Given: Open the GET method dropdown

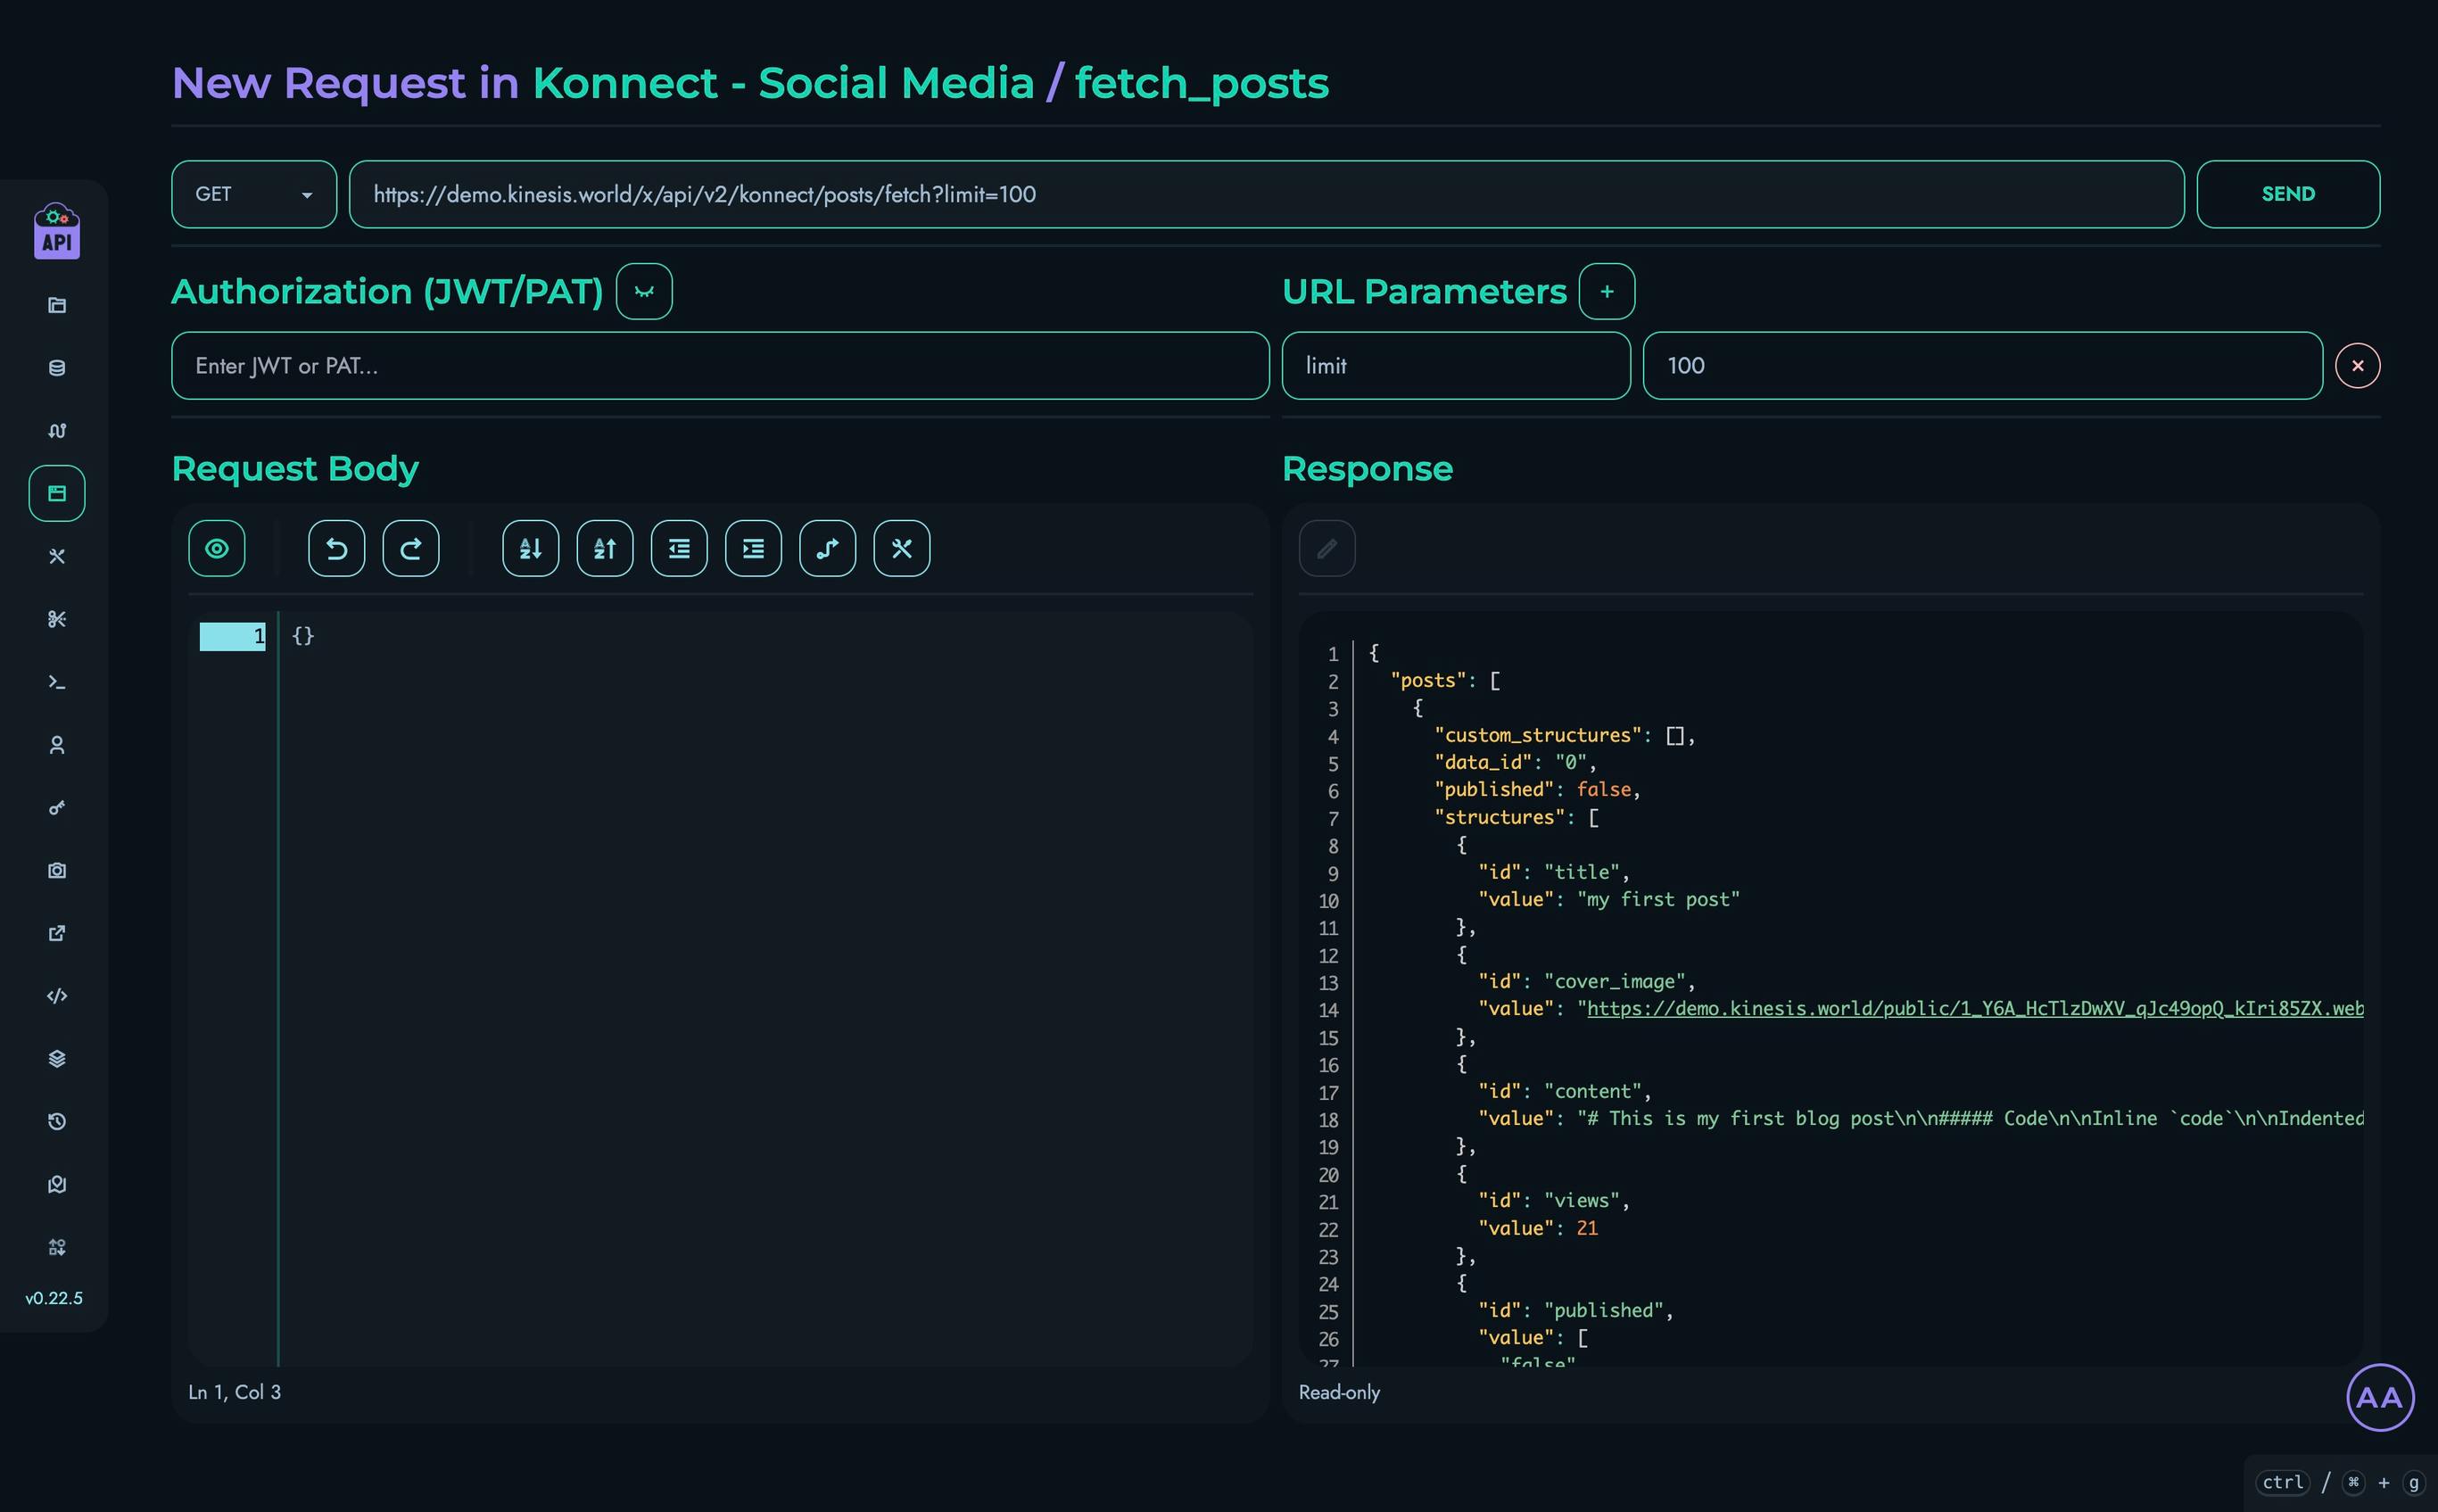Looking at the screenshot, I should pyautogui.click(x=254, y=194).
